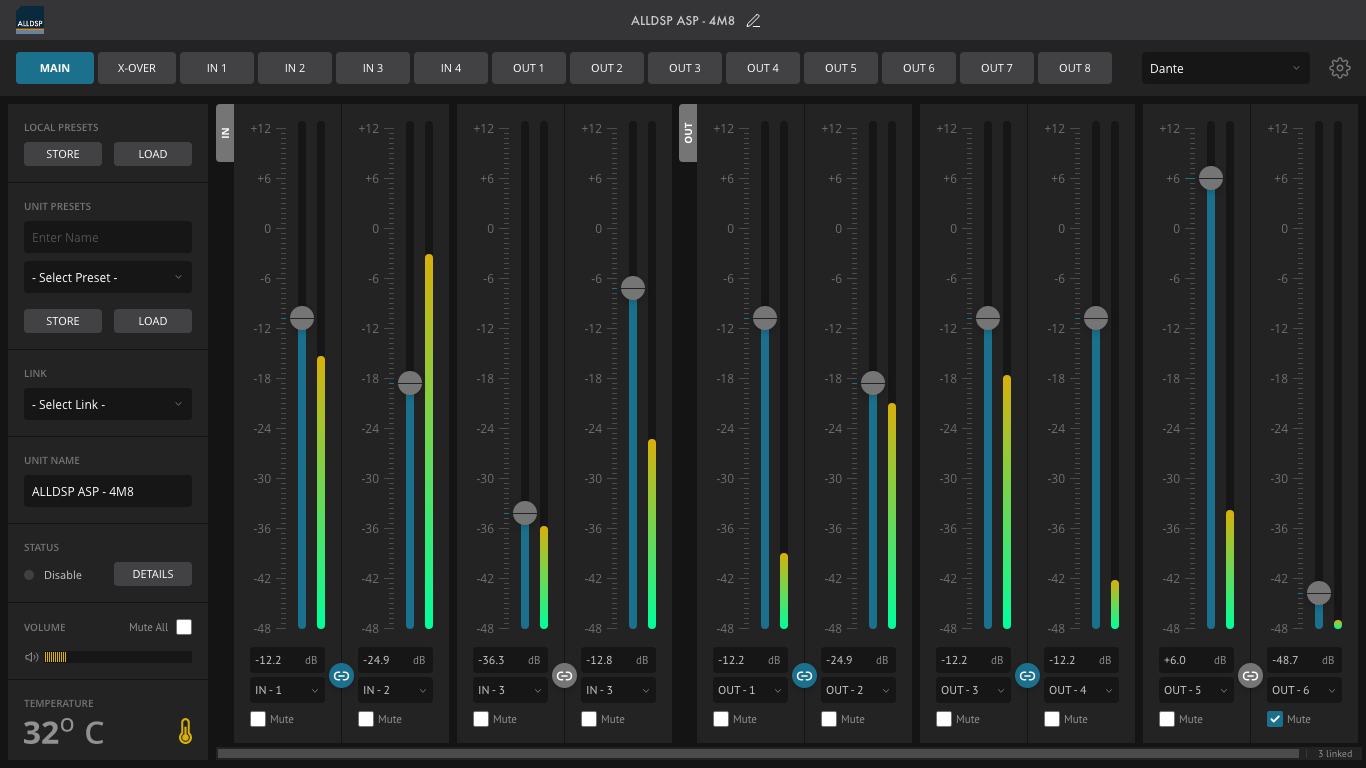Mute the IN-1 channel

tap(258, 719)
